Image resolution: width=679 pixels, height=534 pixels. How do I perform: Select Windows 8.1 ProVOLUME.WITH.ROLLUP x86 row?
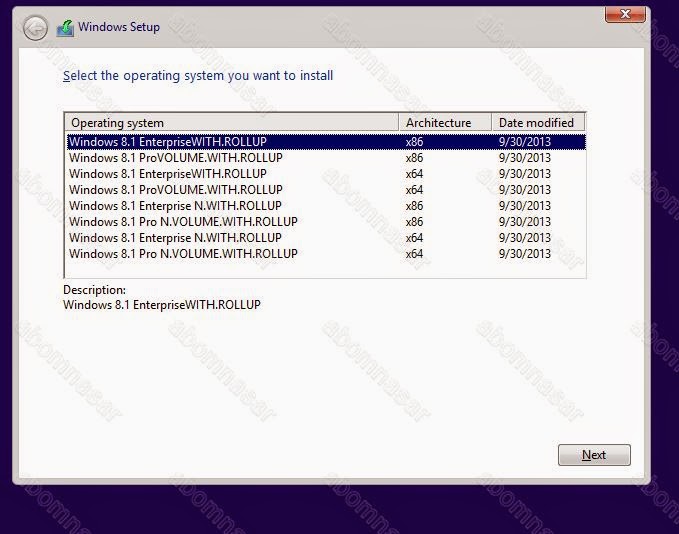[326, 158]
